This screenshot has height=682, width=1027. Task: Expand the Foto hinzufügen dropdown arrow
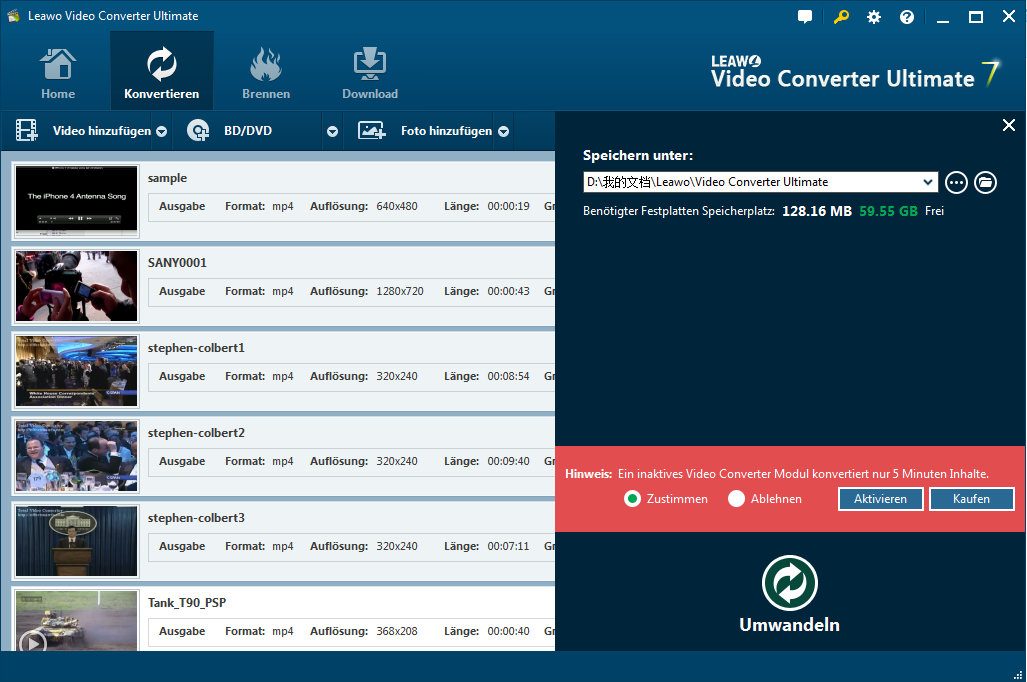tap(504, 132)
